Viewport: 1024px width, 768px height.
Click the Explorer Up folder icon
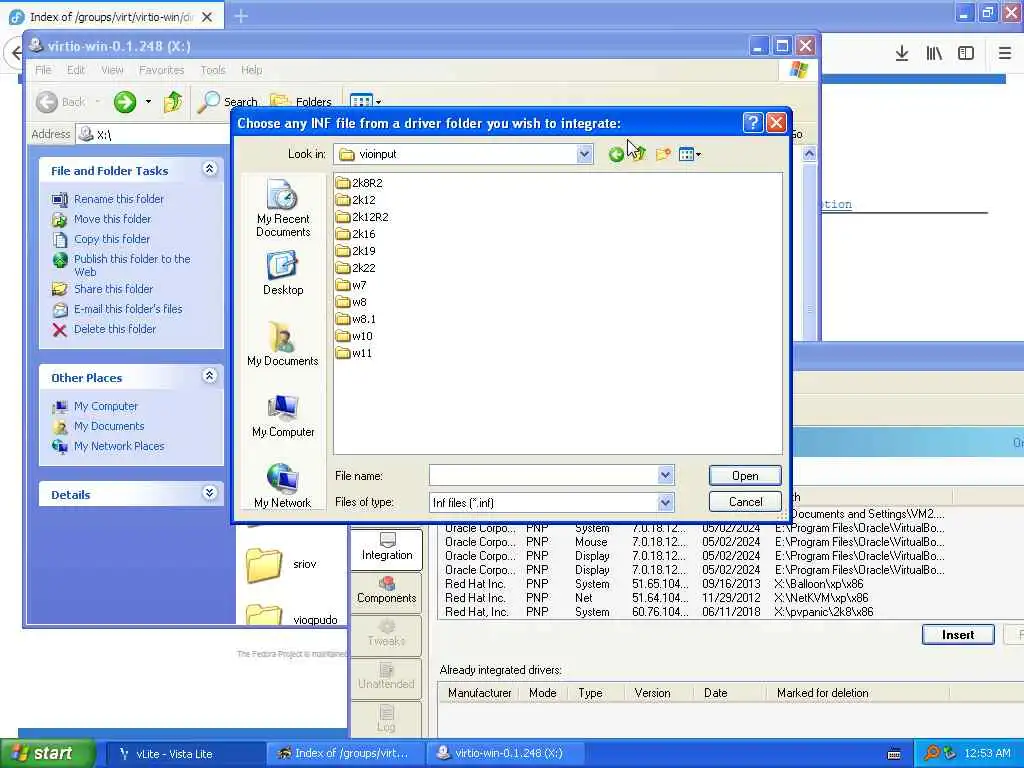tap(172, 102)
